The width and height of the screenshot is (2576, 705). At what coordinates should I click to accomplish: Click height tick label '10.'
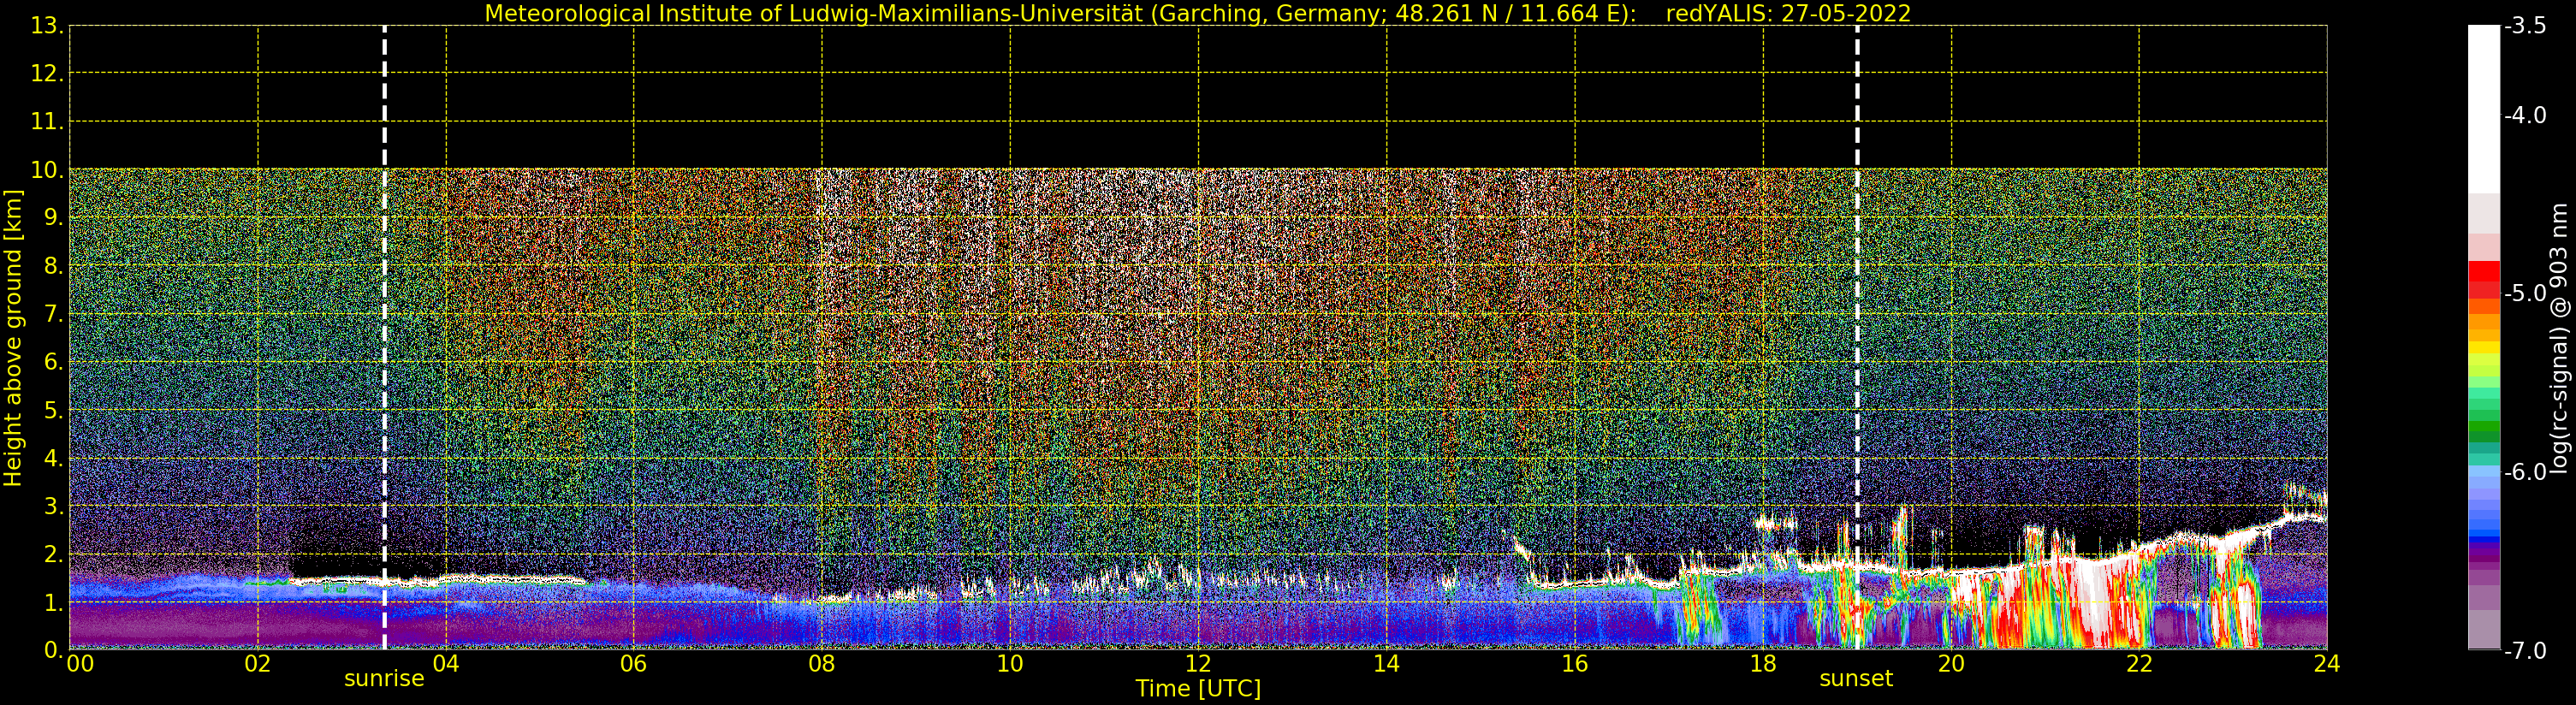(47, 170)
